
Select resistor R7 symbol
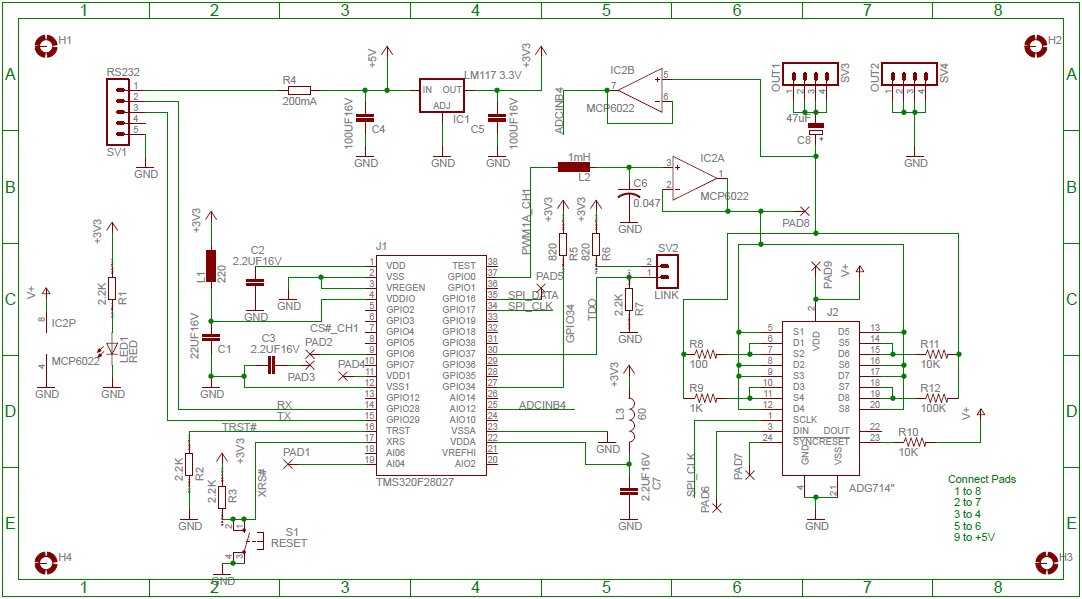coord(629,300)
